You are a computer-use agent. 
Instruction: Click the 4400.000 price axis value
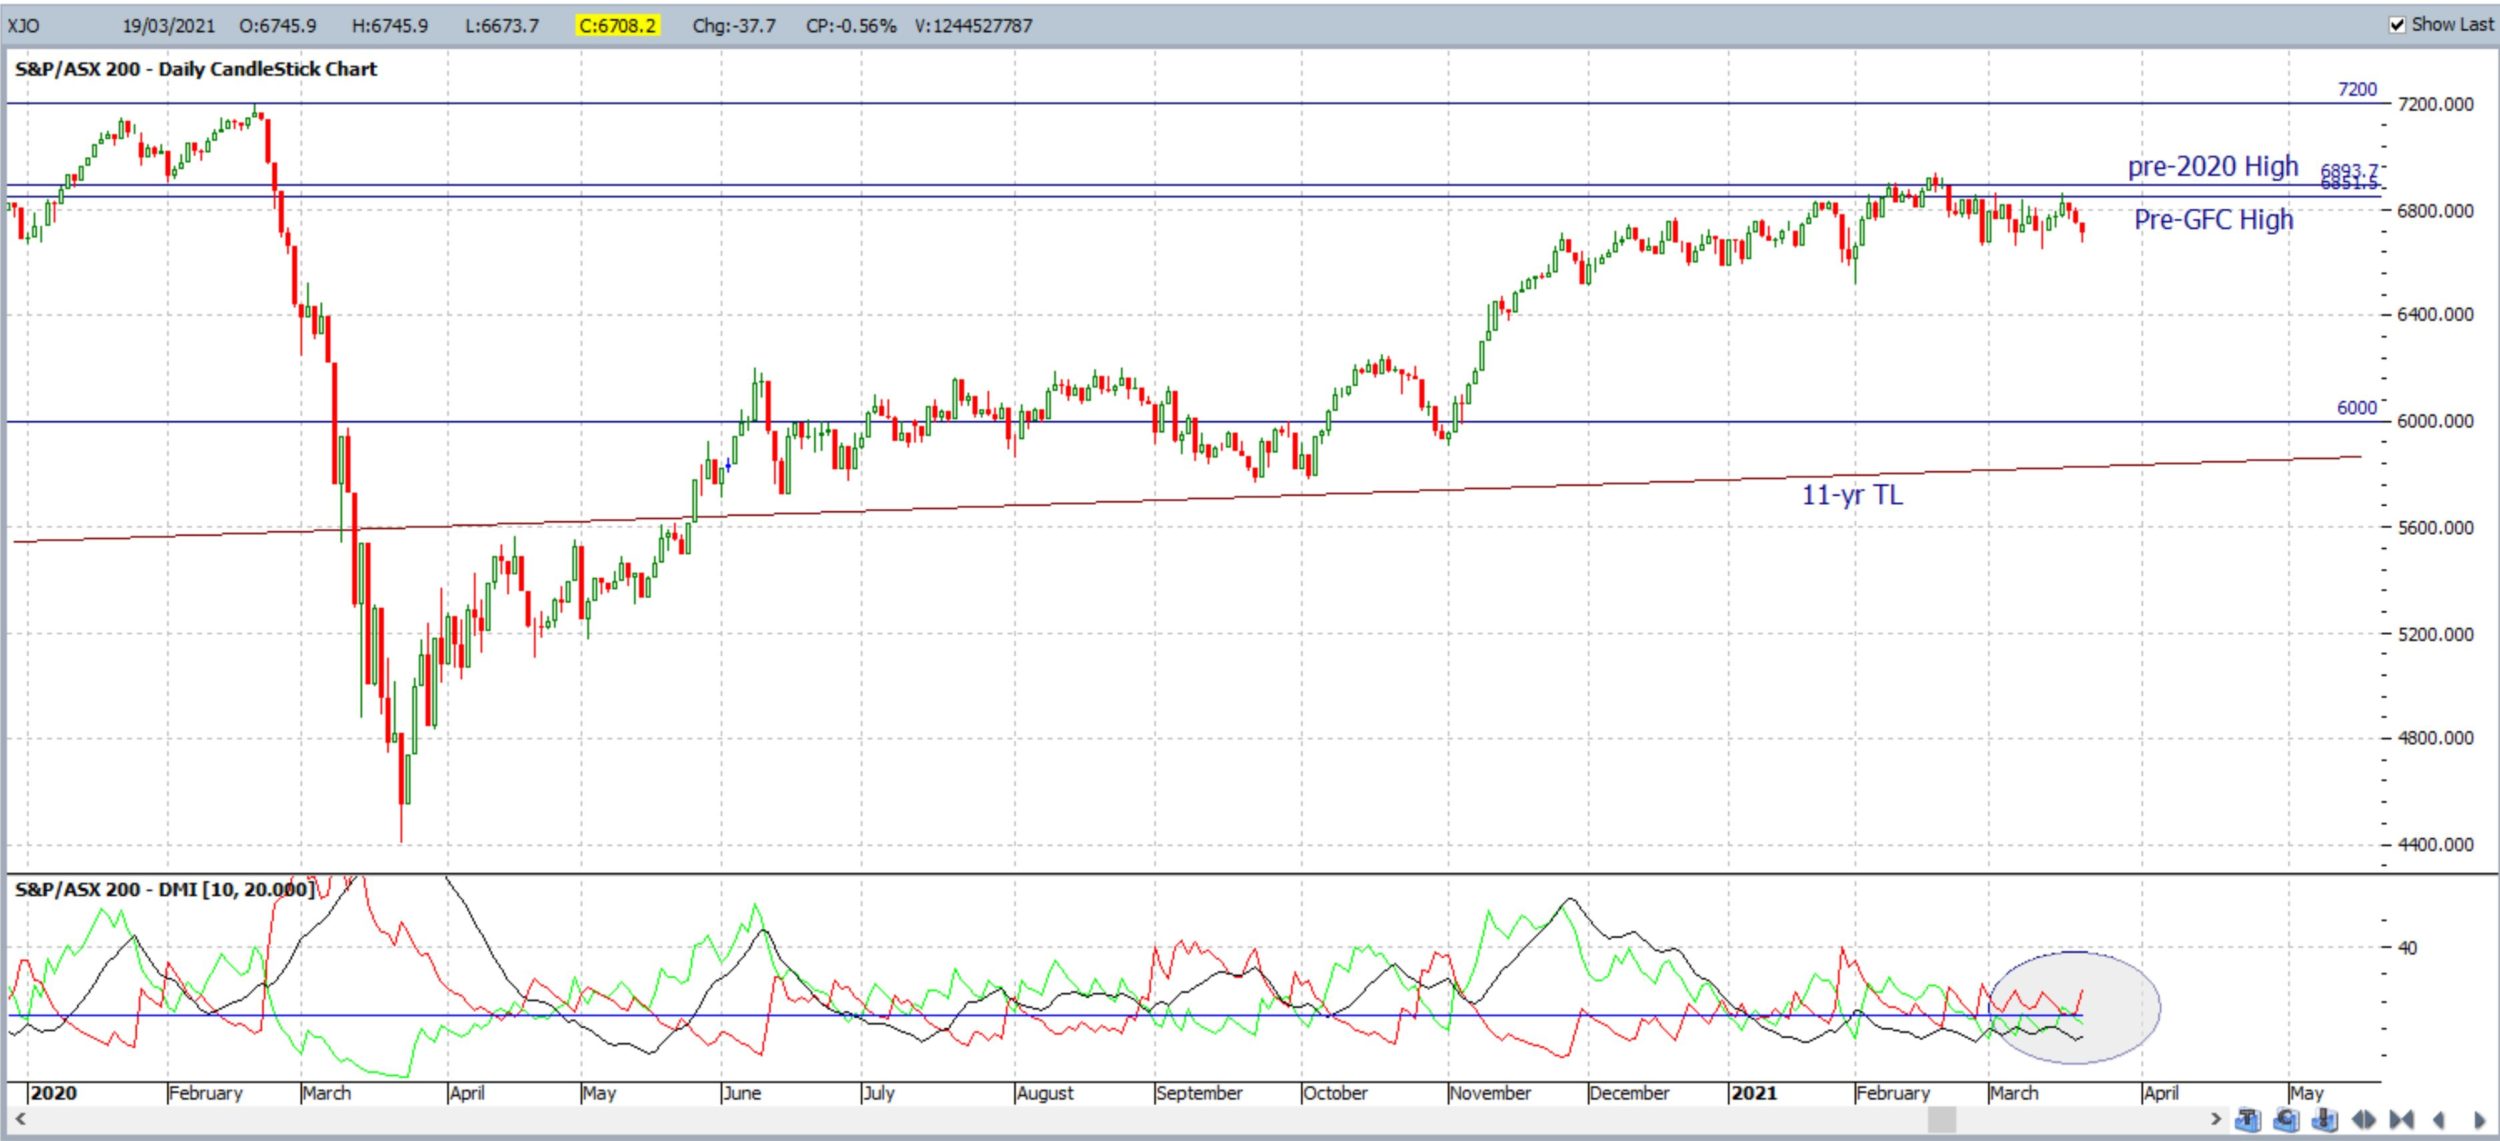click(2436, 845)
